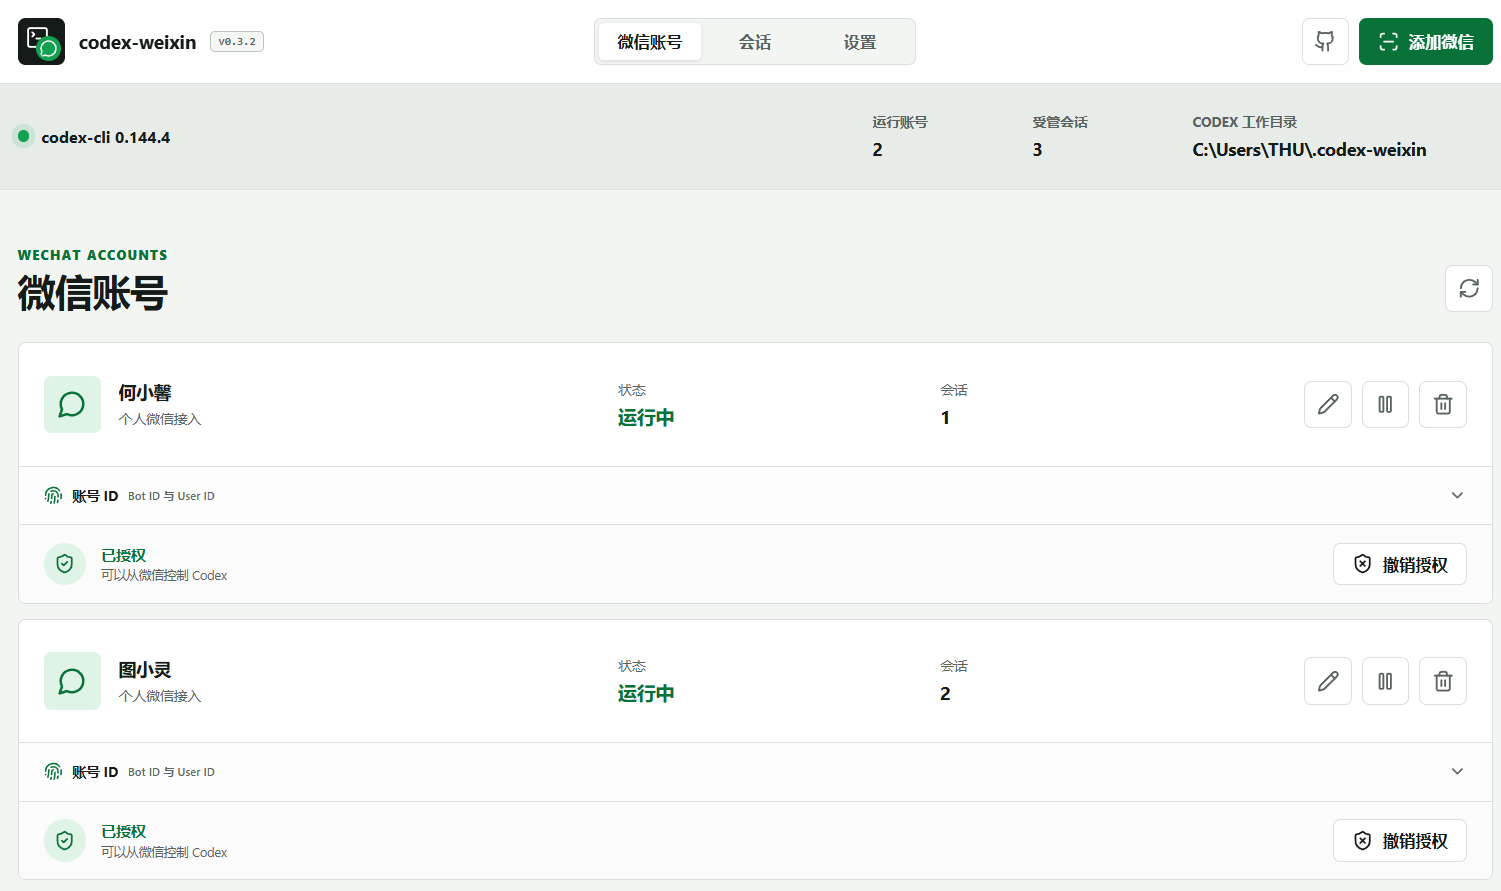Click the chat bubble avatar of 何小馨
1501x891 pixels.
point(72,404)
